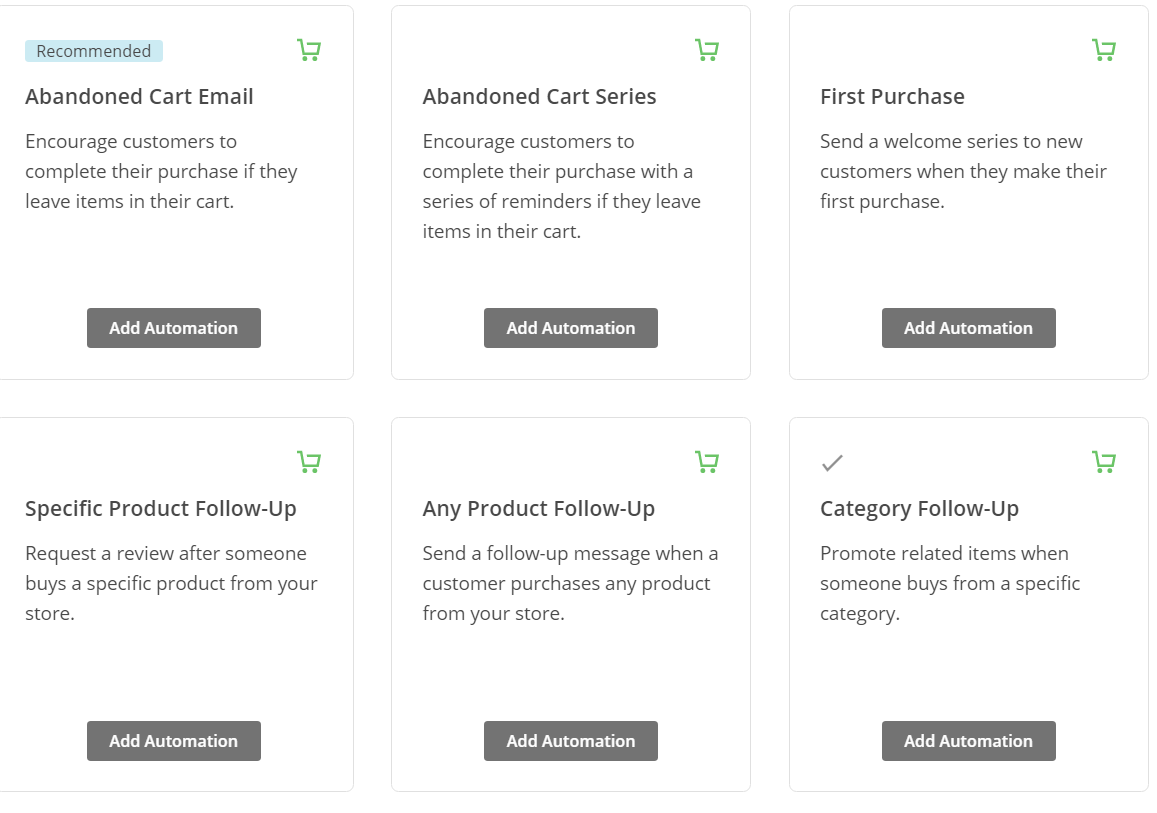
Task: Select the First Purchase heading
Action: (x=892, y=97)
